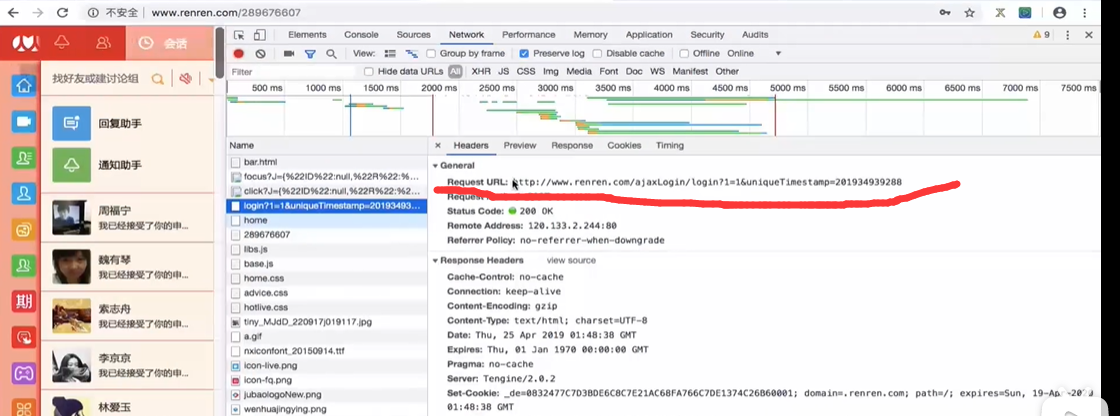Click view source link in Response Headers
Screen dimensions: 1120x416
tap(571, 261)
